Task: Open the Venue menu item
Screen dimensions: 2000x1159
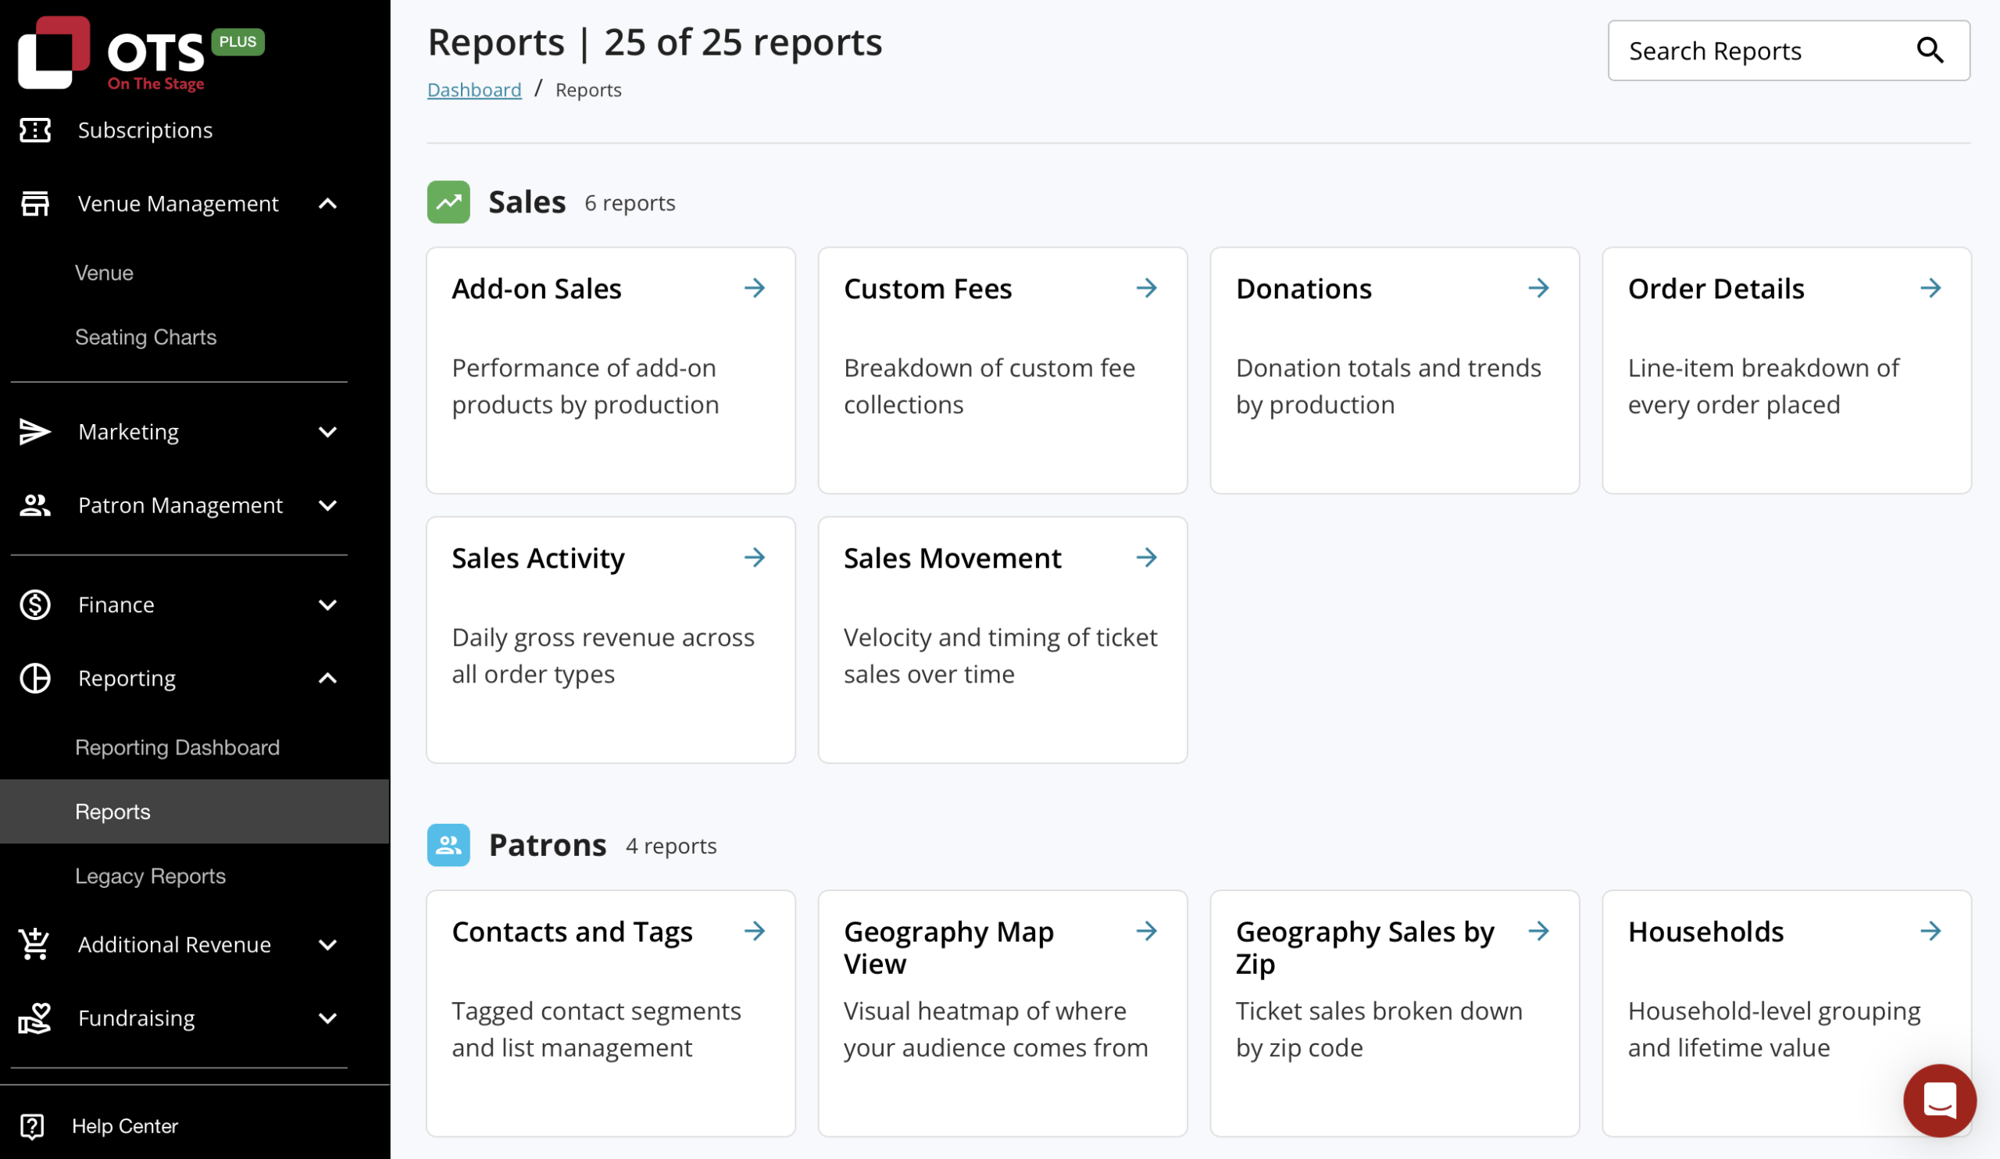Action: click(x=104, y=273)
